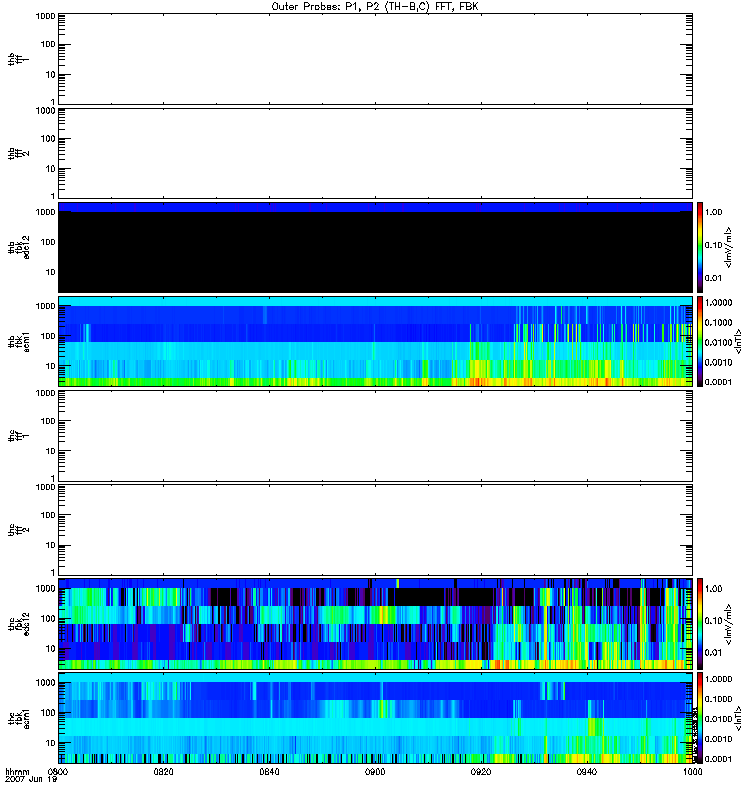Viewport: 750px width, 800px height.
Task: Select the 'thc fff 2' panel axis label
Action: coord(18,530)
